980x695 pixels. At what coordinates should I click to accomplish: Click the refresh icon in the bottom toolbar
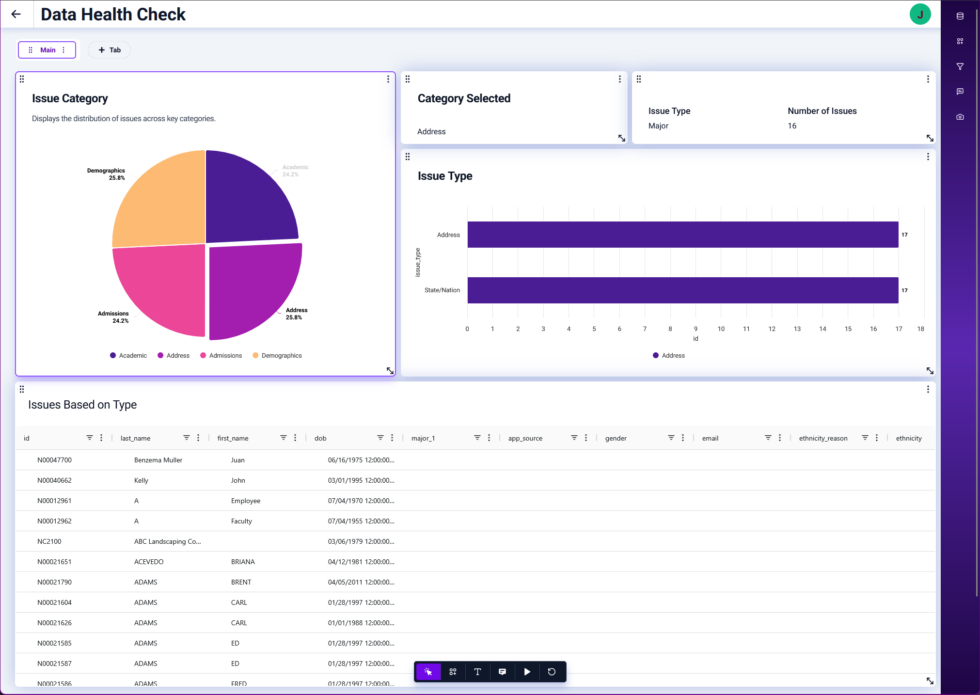(551, 672)
